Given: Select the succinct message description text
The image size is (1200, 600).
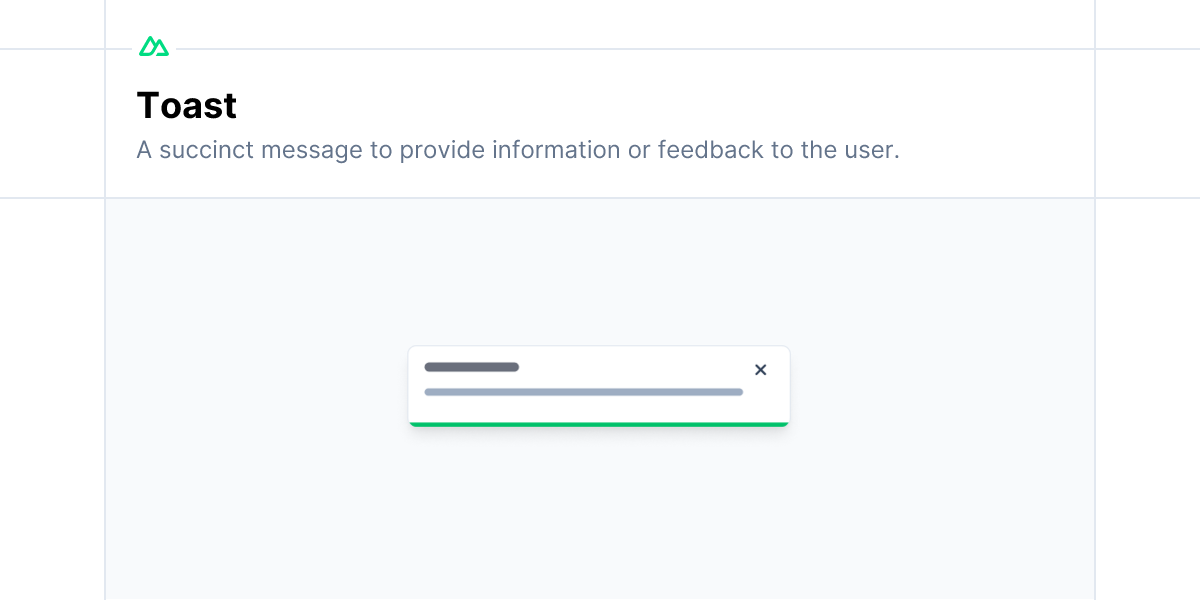Looking at the screenshot, I should (x=518, y=150).
